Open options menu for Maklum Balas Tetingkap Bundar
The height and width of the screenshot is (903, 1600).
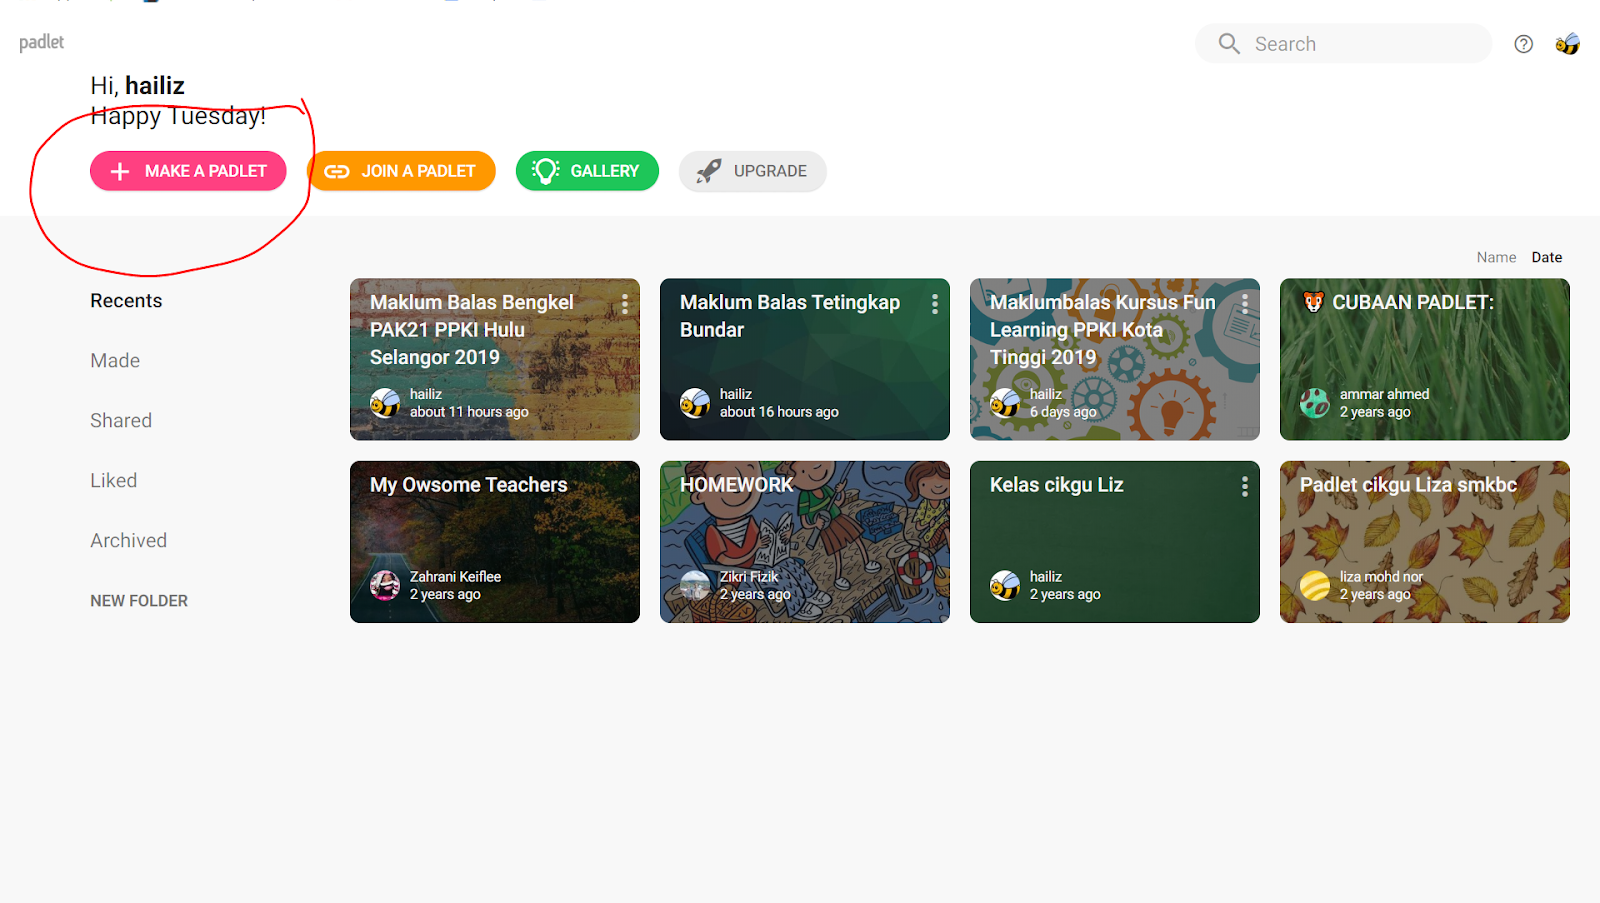pos(935,304)
